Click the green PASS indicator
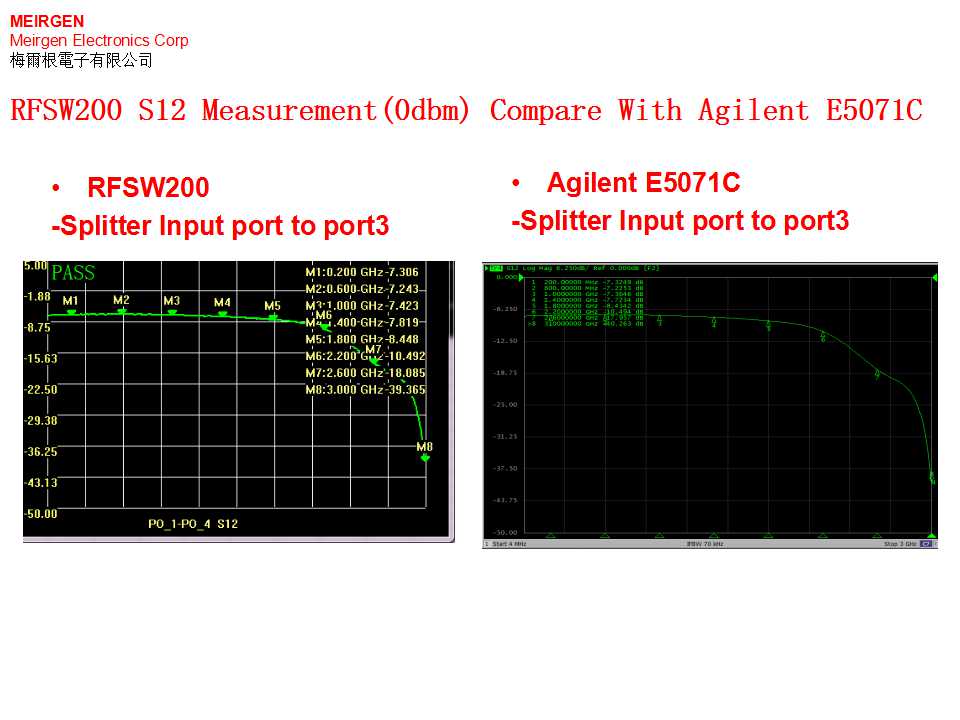 pyautogui.click(x=72, y=273)
